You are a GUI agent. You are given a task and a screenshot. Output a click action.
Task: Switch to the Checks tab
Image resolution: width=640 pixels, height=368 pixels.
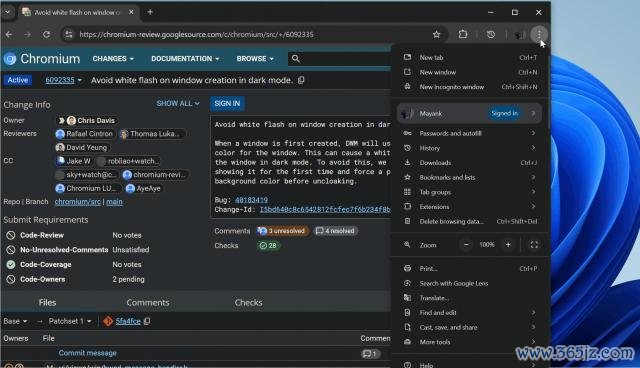248,303
